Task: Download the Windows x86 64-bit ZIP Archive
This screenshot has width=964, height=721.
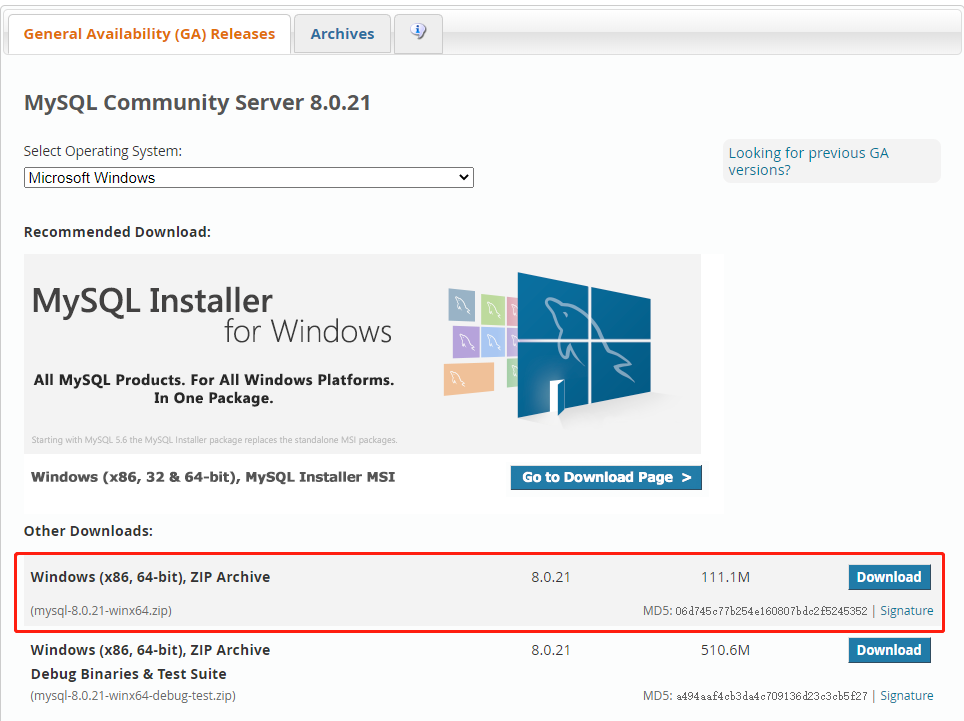Action: tap(888, 577)
